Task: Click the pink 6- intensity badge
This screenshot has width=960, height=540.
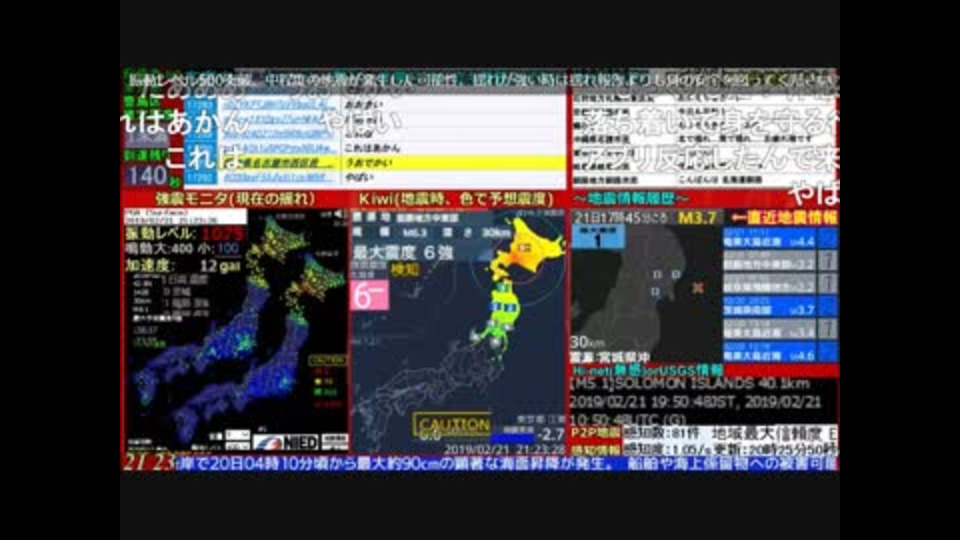Action: [370, 296]
